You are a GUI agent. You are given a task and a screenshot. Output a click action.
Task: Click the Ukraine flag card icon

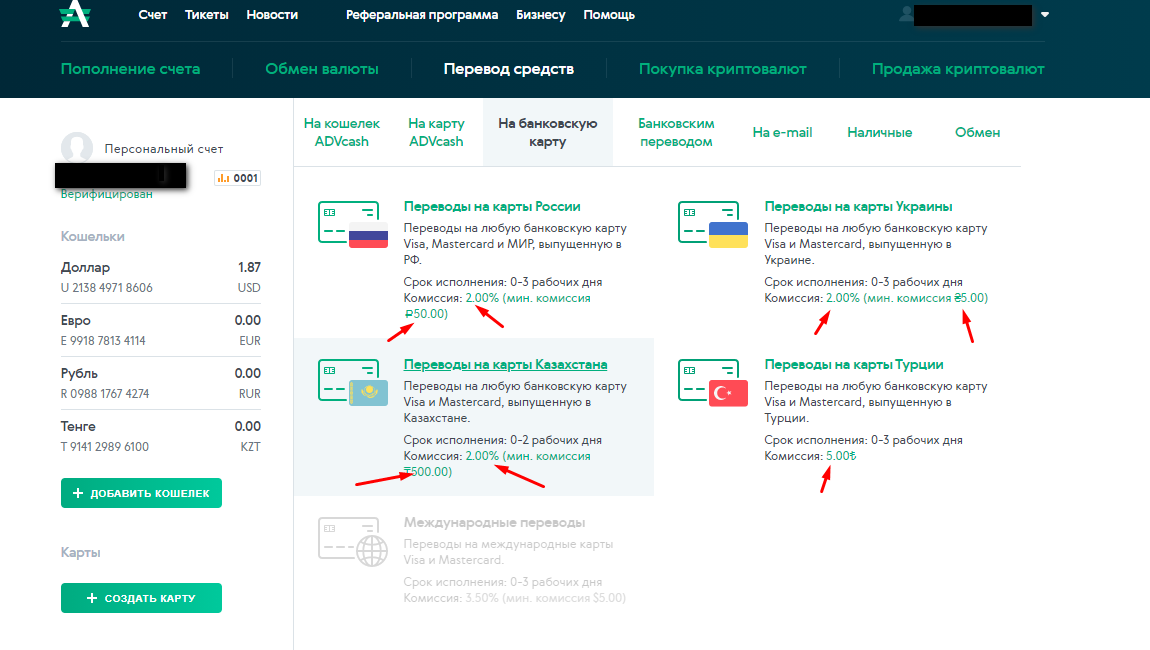point(713,224)
